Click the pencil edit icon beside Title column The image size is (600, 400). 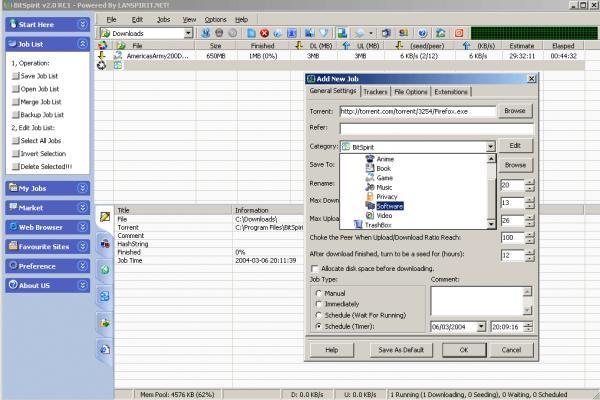104,217
